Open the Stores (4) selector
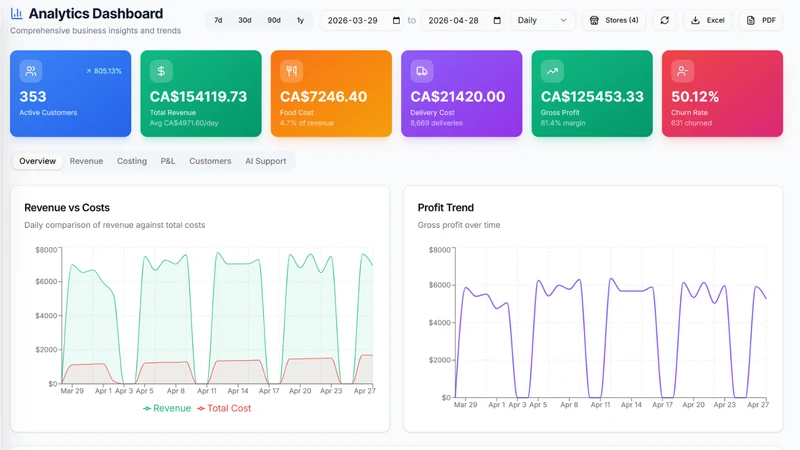Image resolution: width=800 pixels, height=450 pixels. point(614,20)
